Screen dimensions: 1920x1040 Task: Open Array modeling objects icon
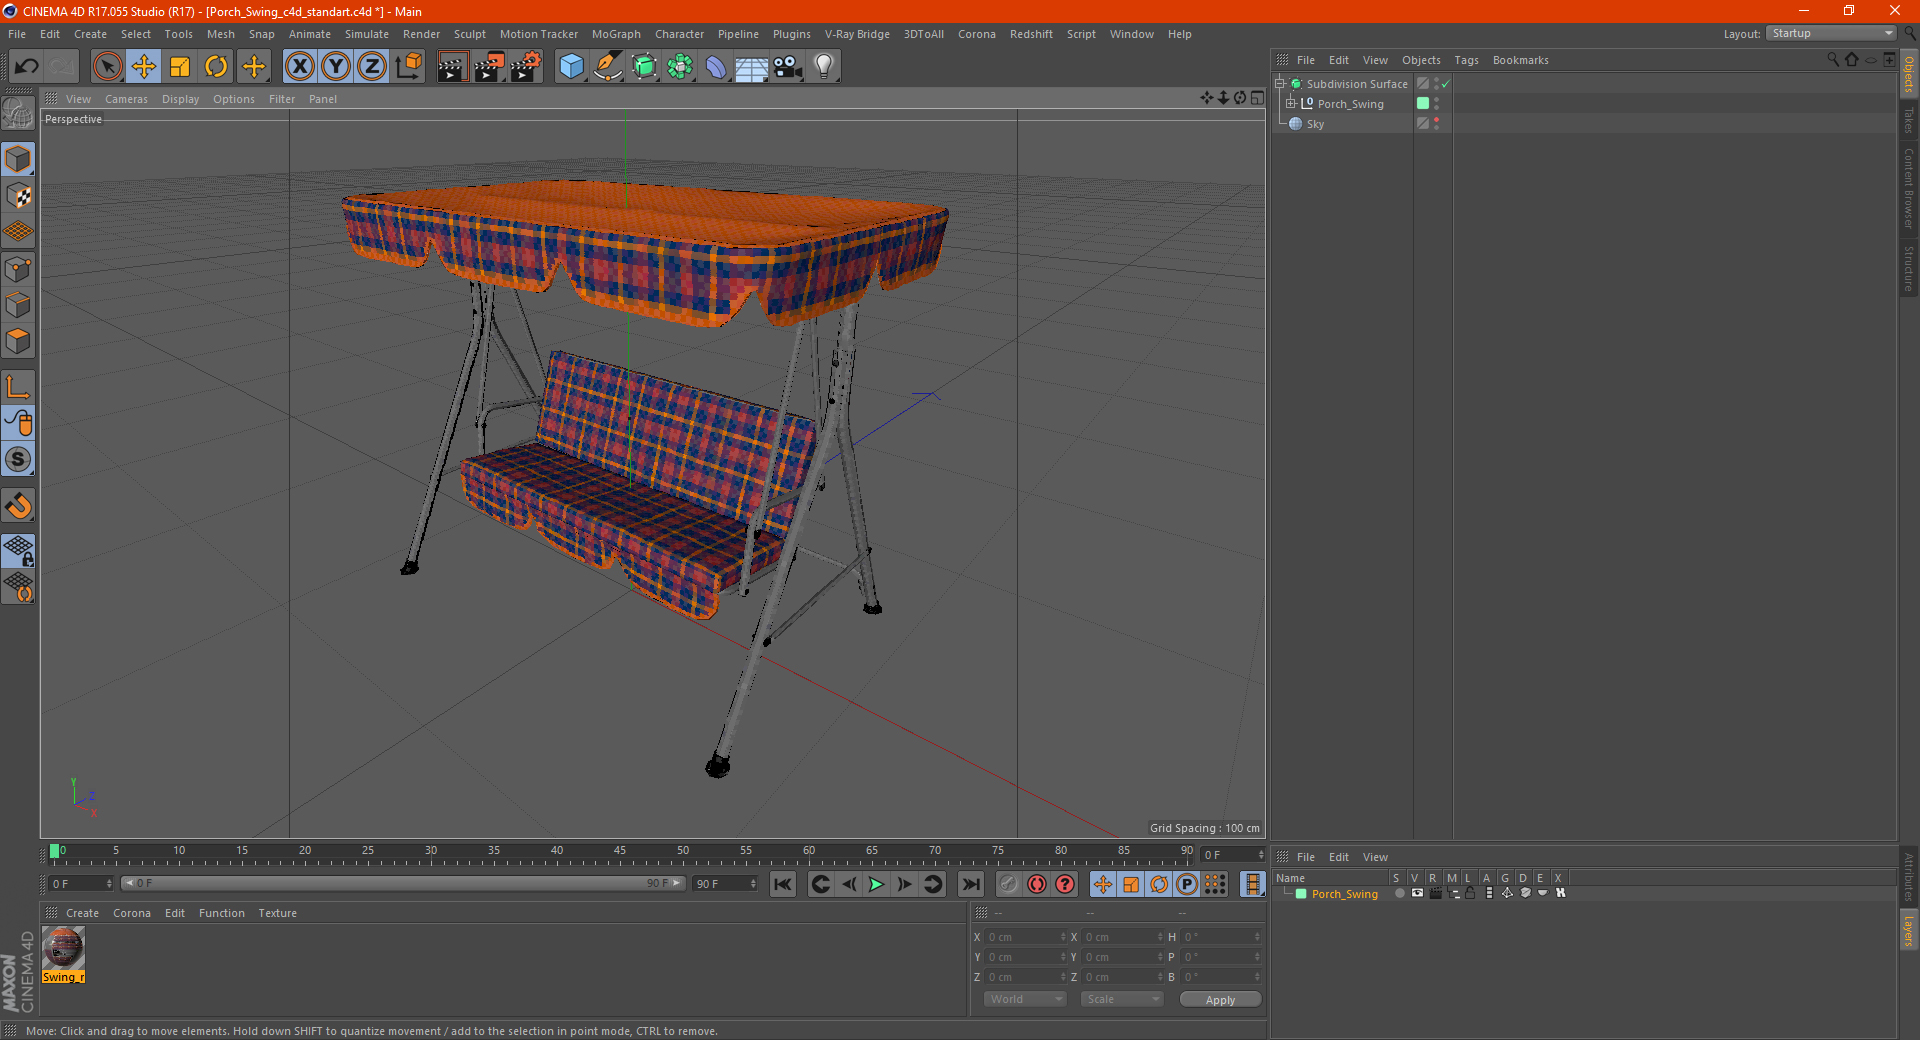click(x=681, y=67)
